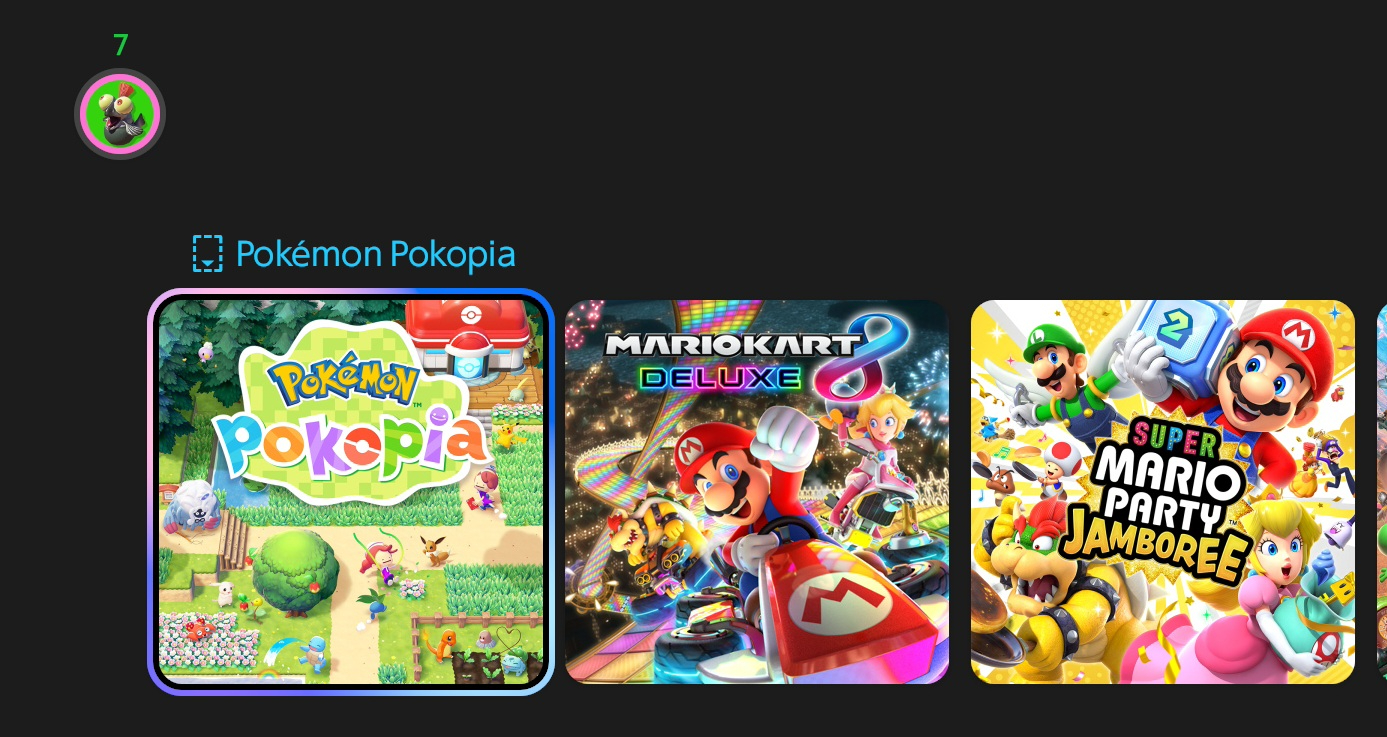The height and width of the screenshot is (737, 1387).
Task: Click the virtual game card download icon
Action: (x=207, y=254)
